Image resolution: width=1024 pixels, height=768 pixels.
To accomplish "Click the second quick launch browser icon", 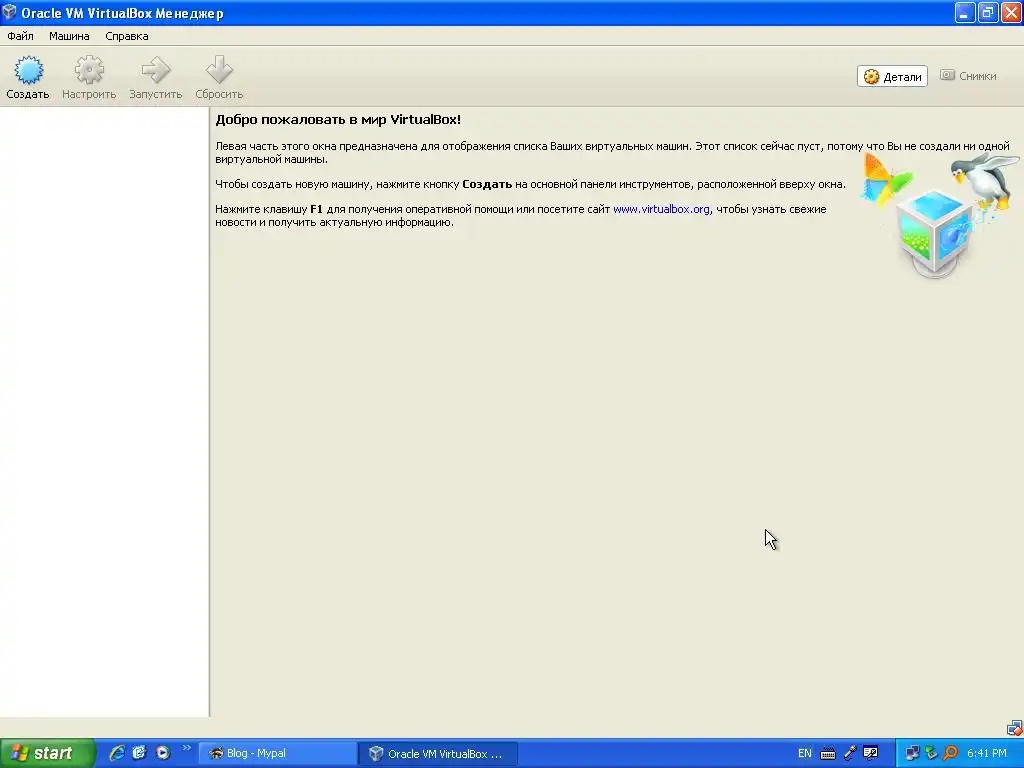I will 139,753.
